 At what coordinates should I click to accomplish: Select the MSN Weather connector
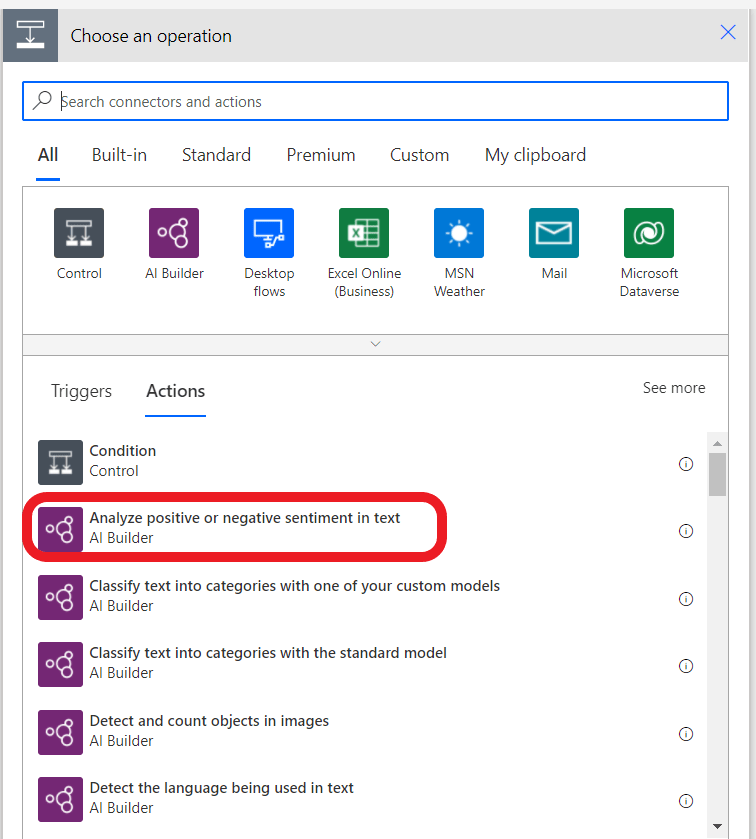tap(459, 233)
